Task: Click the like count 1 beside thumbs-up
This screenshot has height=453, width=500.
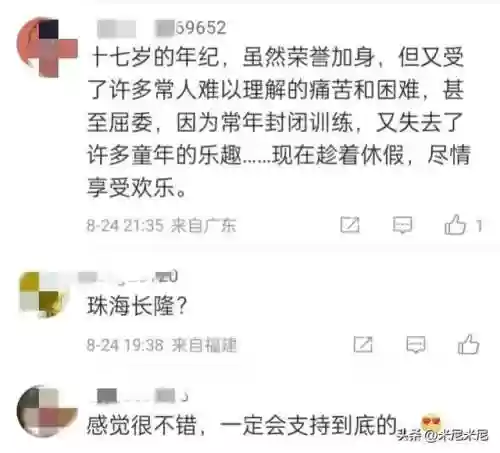Action: (x=479, y=226)
